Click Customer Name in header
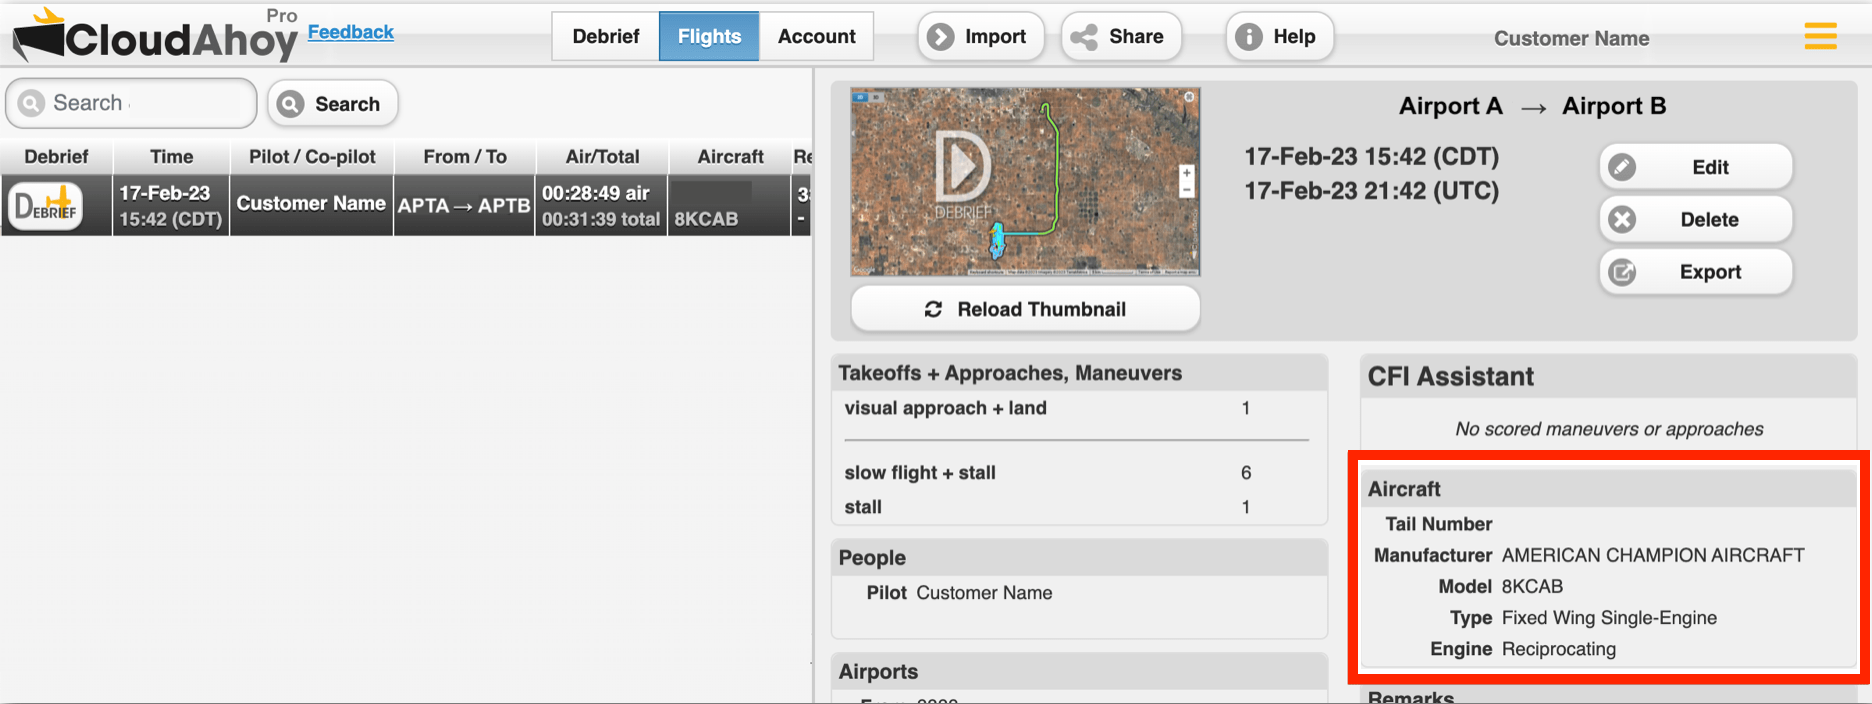1872x704 pixels. click(1571, 39)
